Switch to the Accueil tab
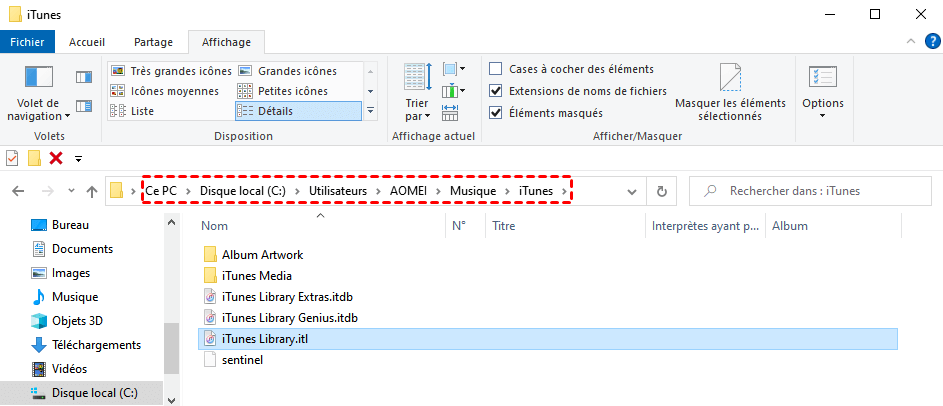Viewport: 943px width, 406px height. tap(87, 42)
